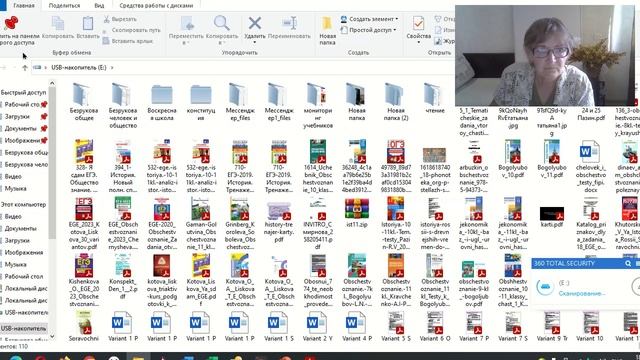The image size is (640, 360).
Task: Open the Копировать в dropdown
Action: click(222, 30)
